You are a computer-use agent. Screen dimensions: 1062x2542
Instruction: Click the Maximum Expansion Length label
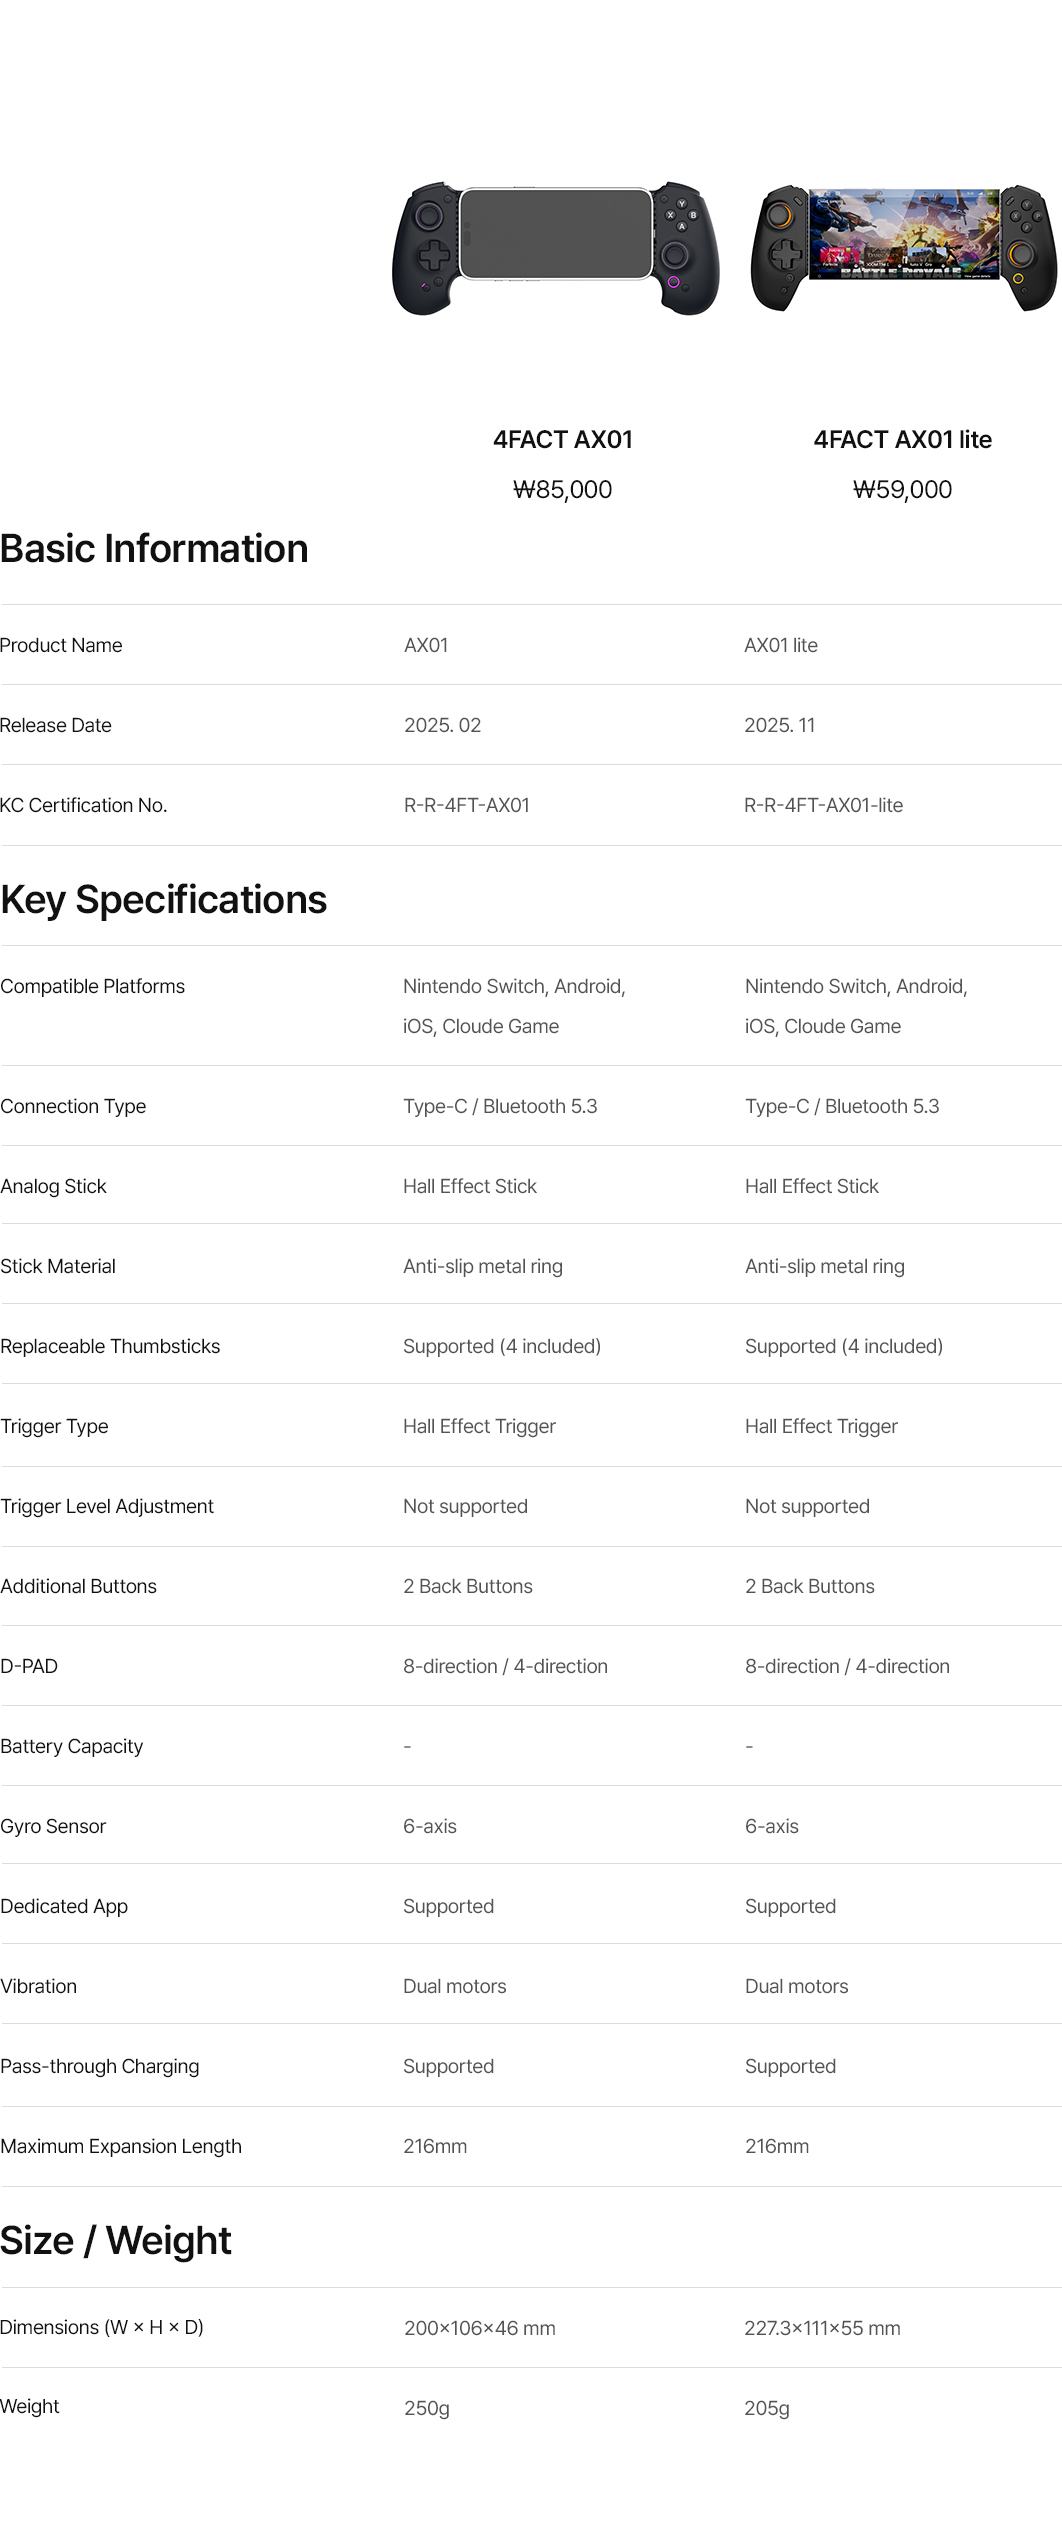click(121, 2146)
